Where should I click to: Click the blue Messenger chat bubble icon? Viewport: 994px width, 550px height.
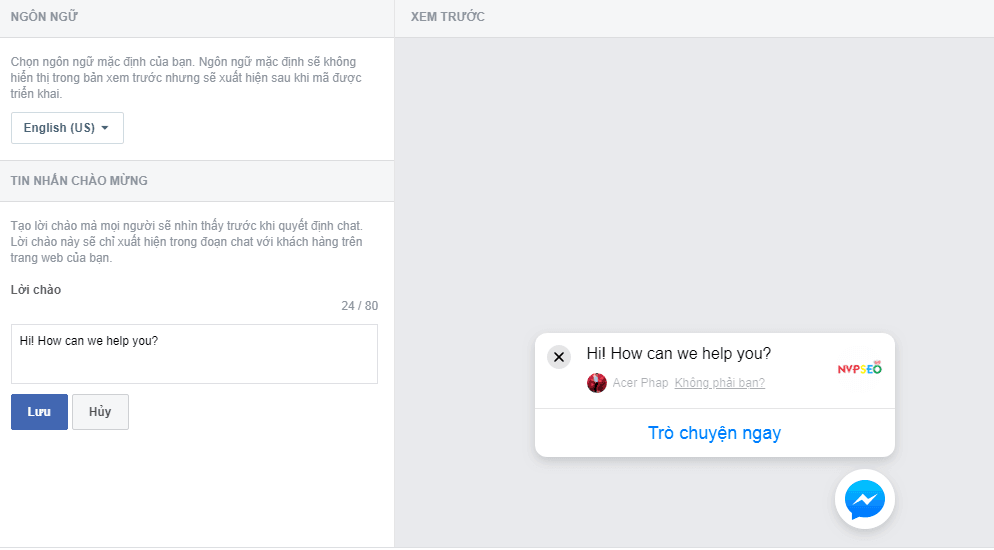point(864,499)
